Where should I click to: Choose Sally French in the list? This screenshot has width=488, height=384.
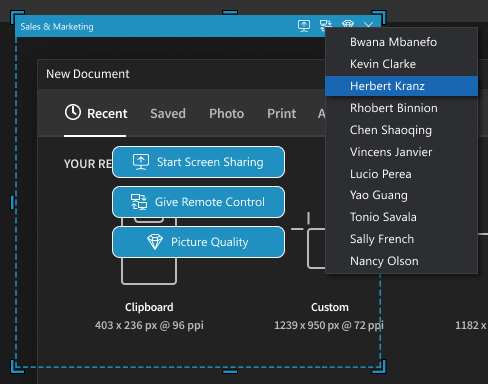tap(401, 239)
